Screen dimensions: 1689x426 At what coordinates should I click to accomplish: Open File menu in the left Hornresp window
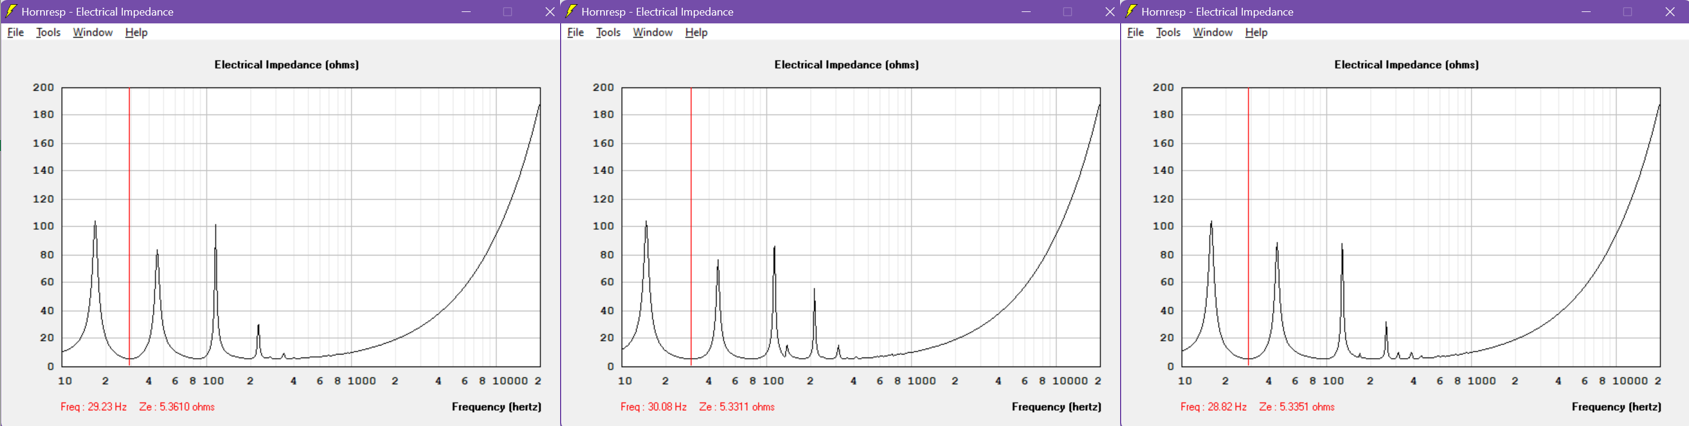tap(16, 33)
